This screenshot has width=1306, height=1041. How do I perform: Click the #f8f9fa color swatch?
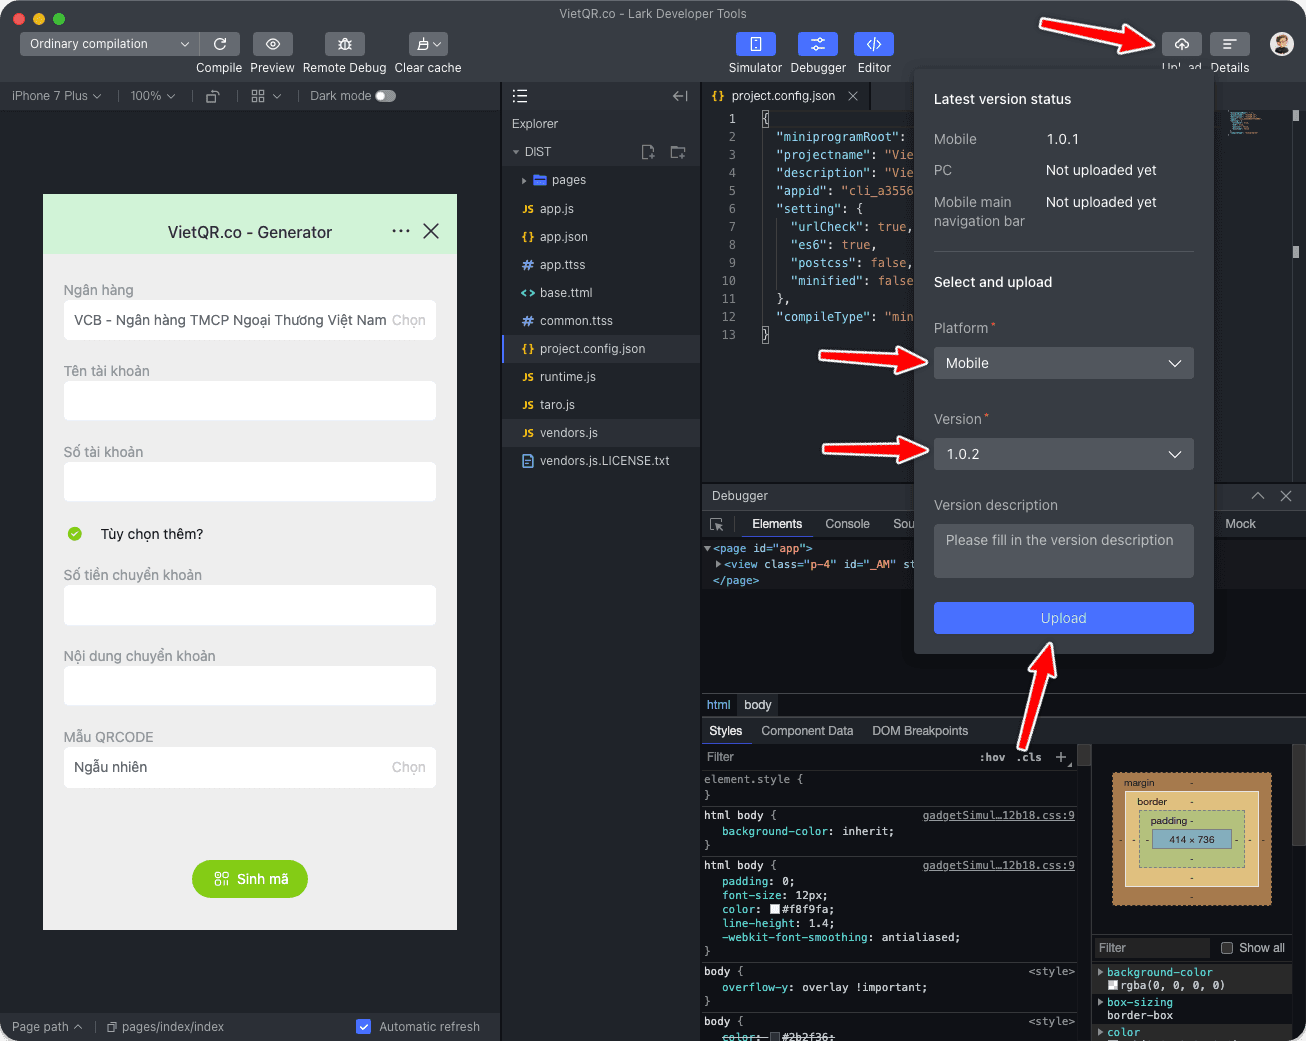[774, 910]
